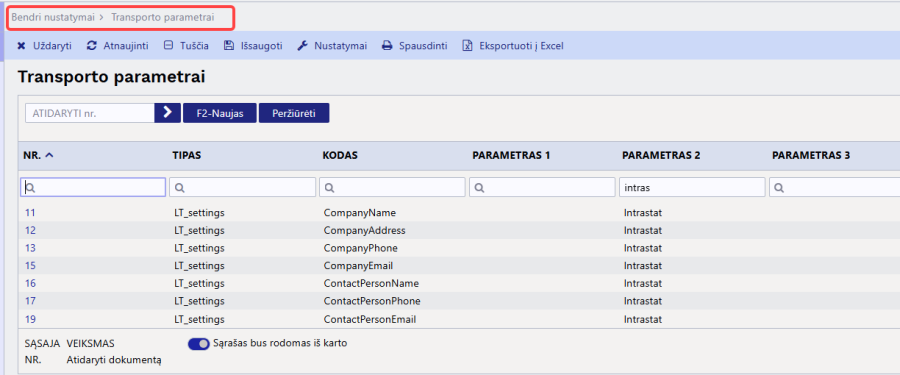Click the Tuščia toolbar label

pos(194,46)
